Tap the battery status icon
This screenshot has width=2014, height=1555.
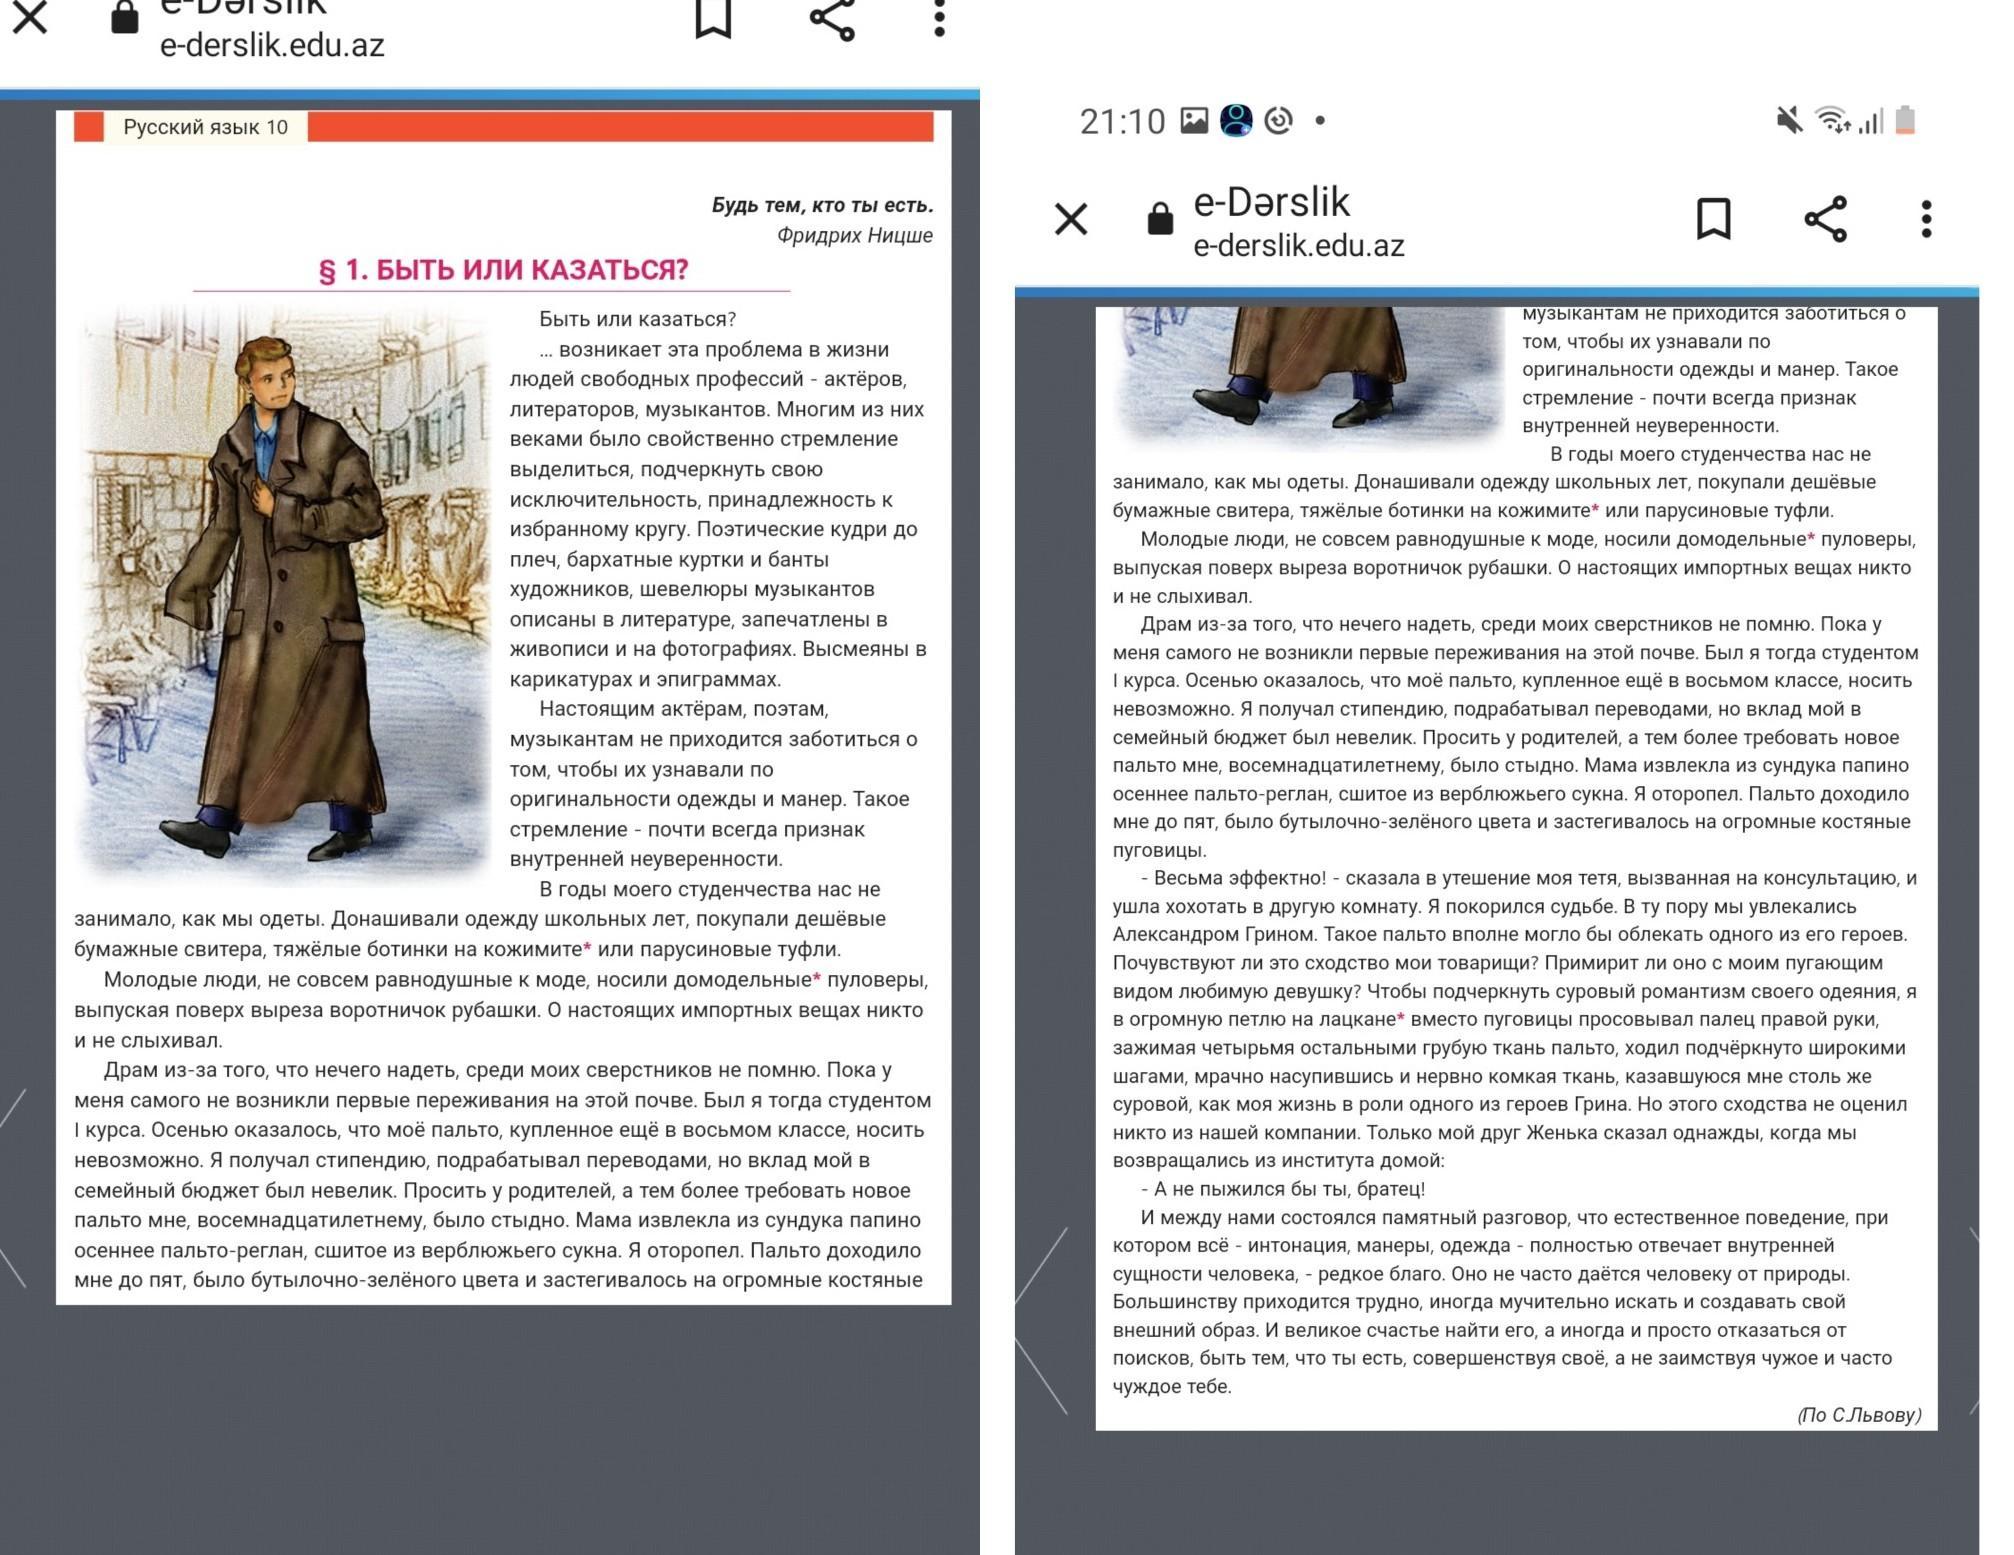click(x=1906, y=120)
